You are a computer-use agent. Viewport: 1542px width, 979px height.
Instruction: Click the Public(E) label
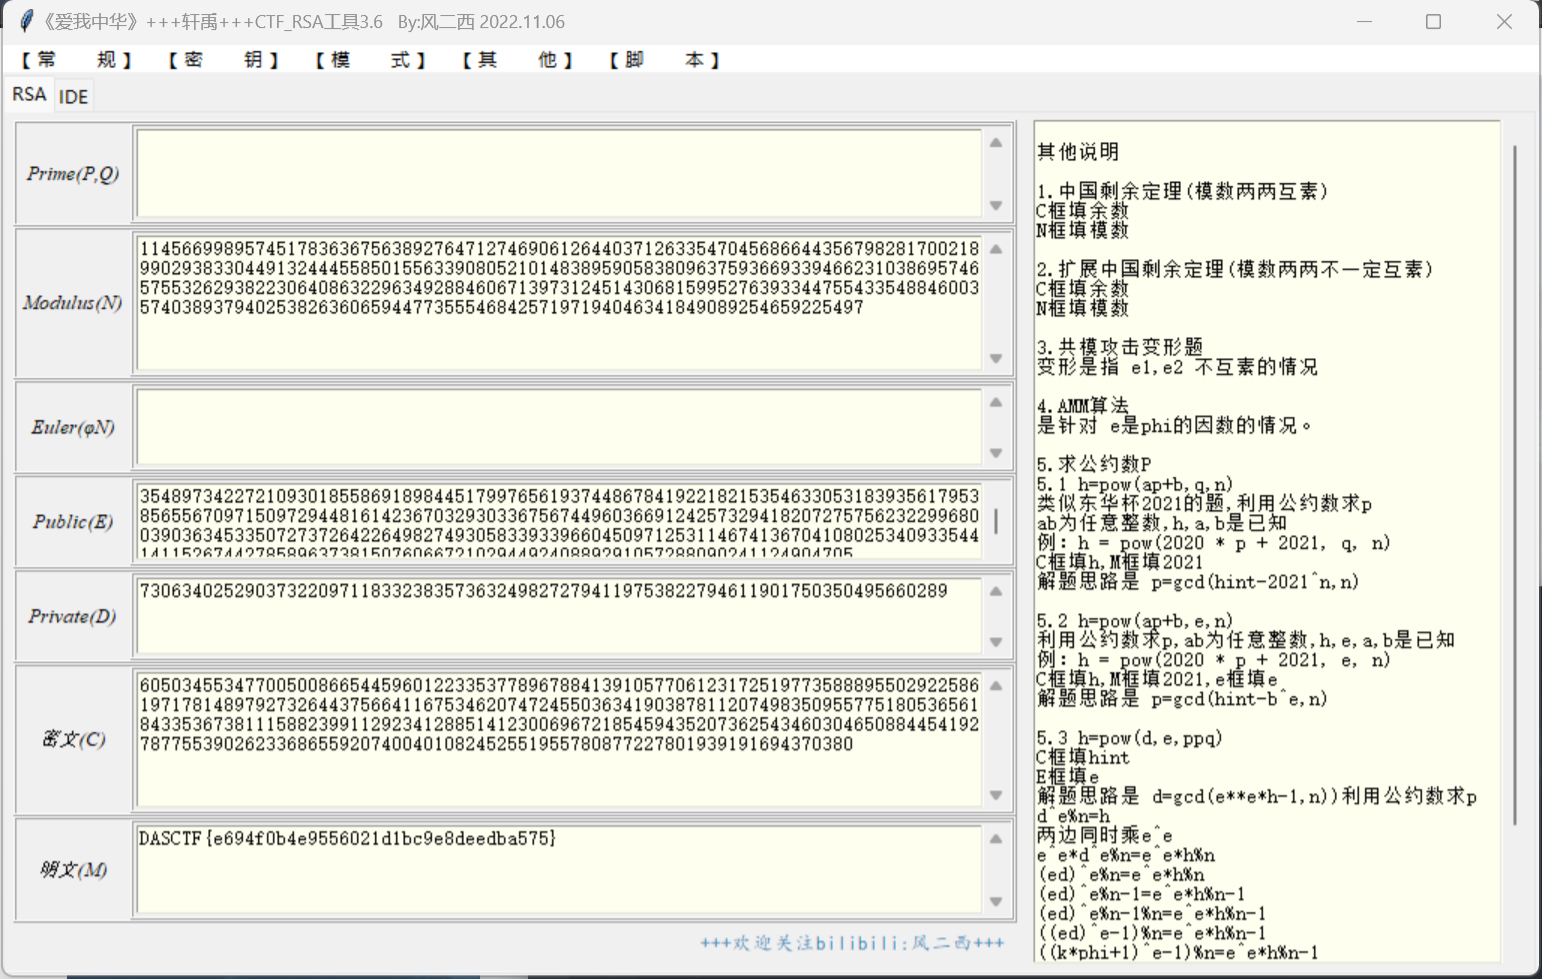[x=73, y=522]
